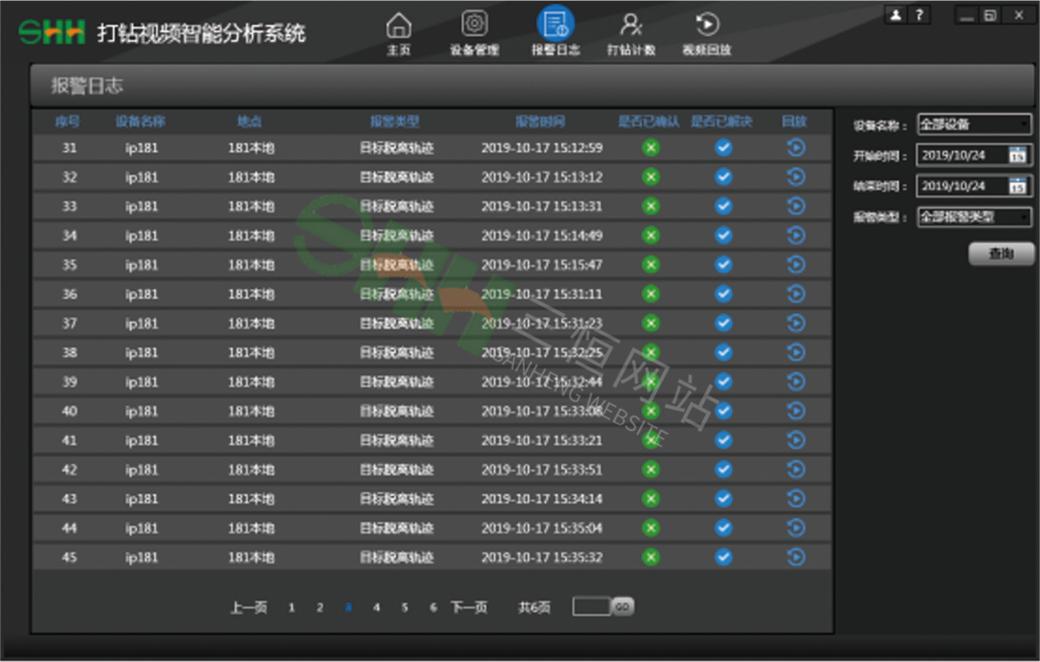Open help via the question mark icon

coord(917,15)
